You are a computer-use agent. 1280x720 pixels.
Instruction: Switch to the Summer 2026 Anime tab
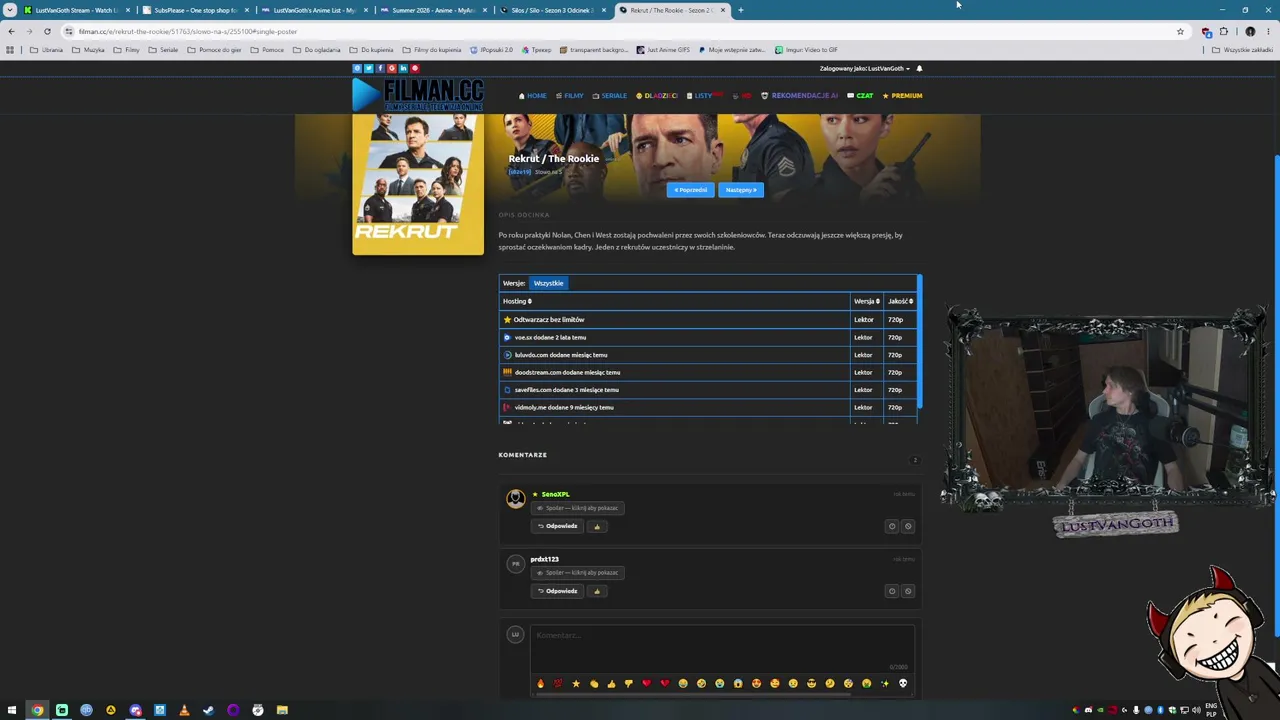pyautogui.click(x=431, y=10)
